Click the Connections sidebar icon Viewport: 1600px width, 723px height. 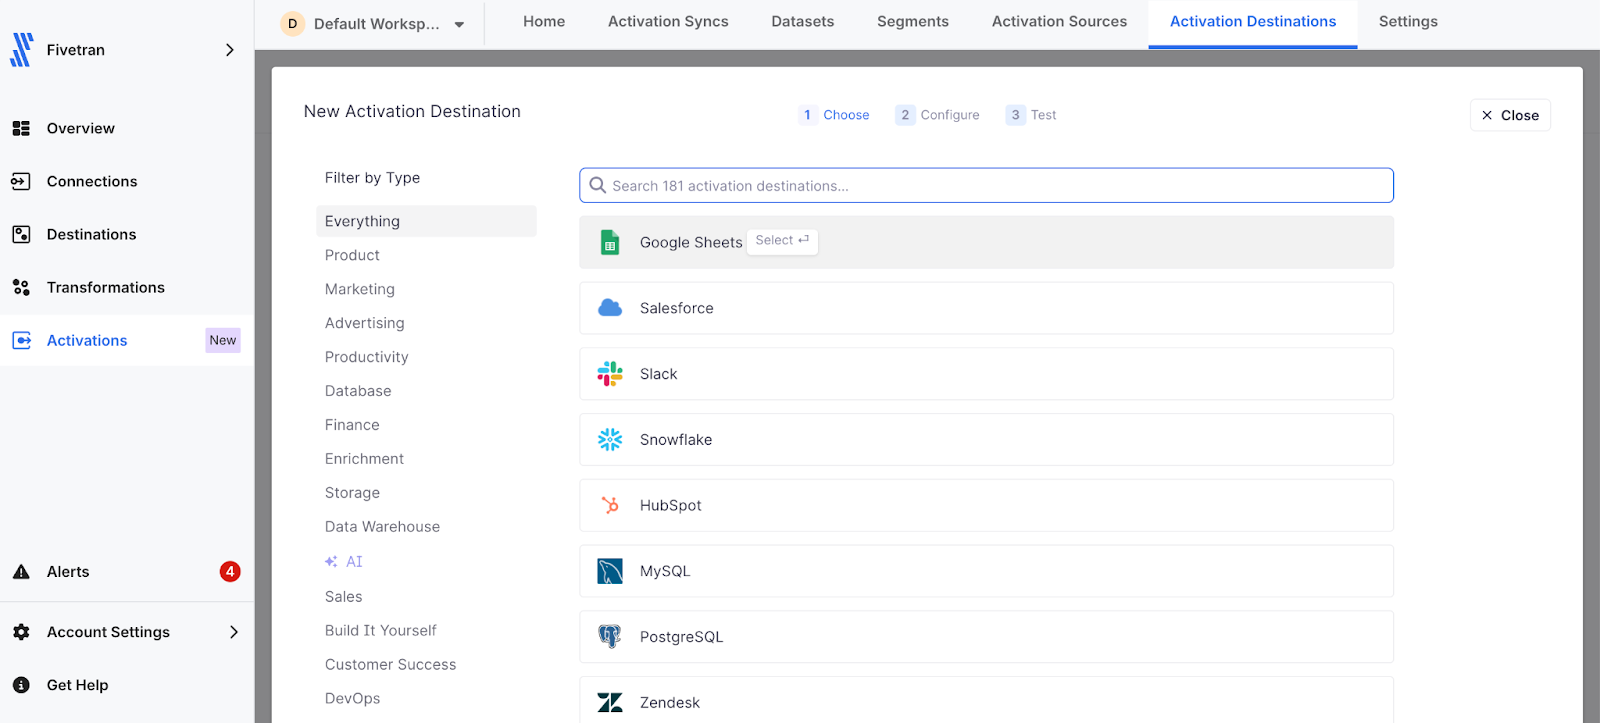pyautogui.click(x=21, y=181)
